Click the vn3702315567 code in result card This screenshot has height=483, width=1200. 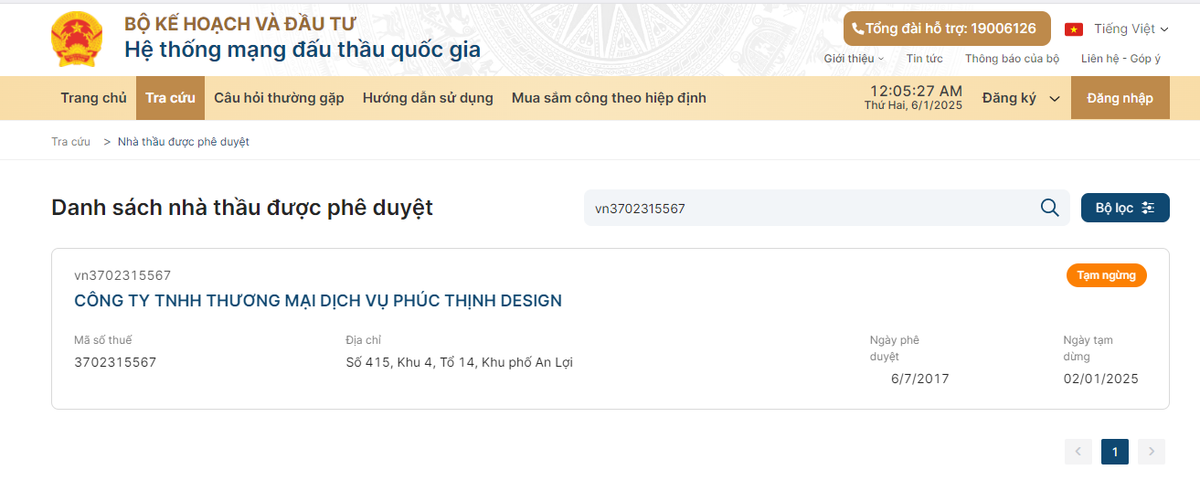click(123, 275)
